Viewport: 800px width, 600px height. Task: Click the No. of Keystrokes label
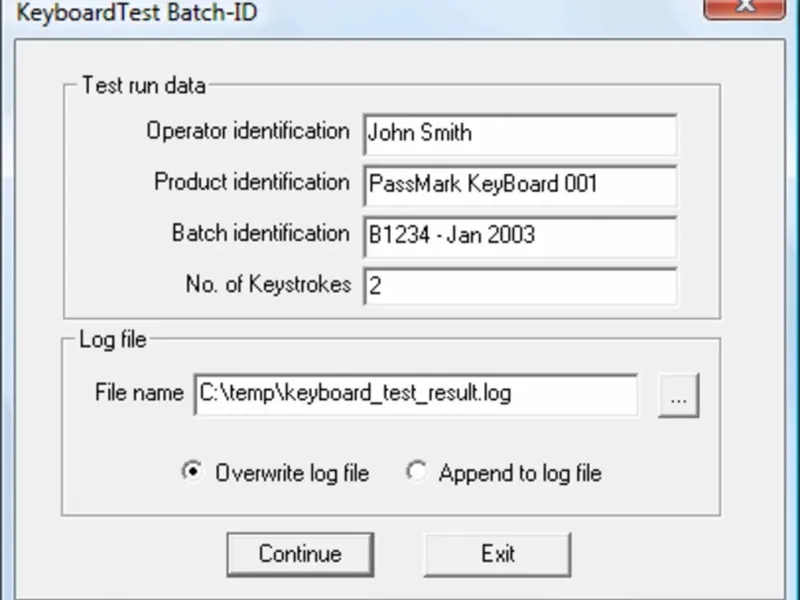pos(268,284)
